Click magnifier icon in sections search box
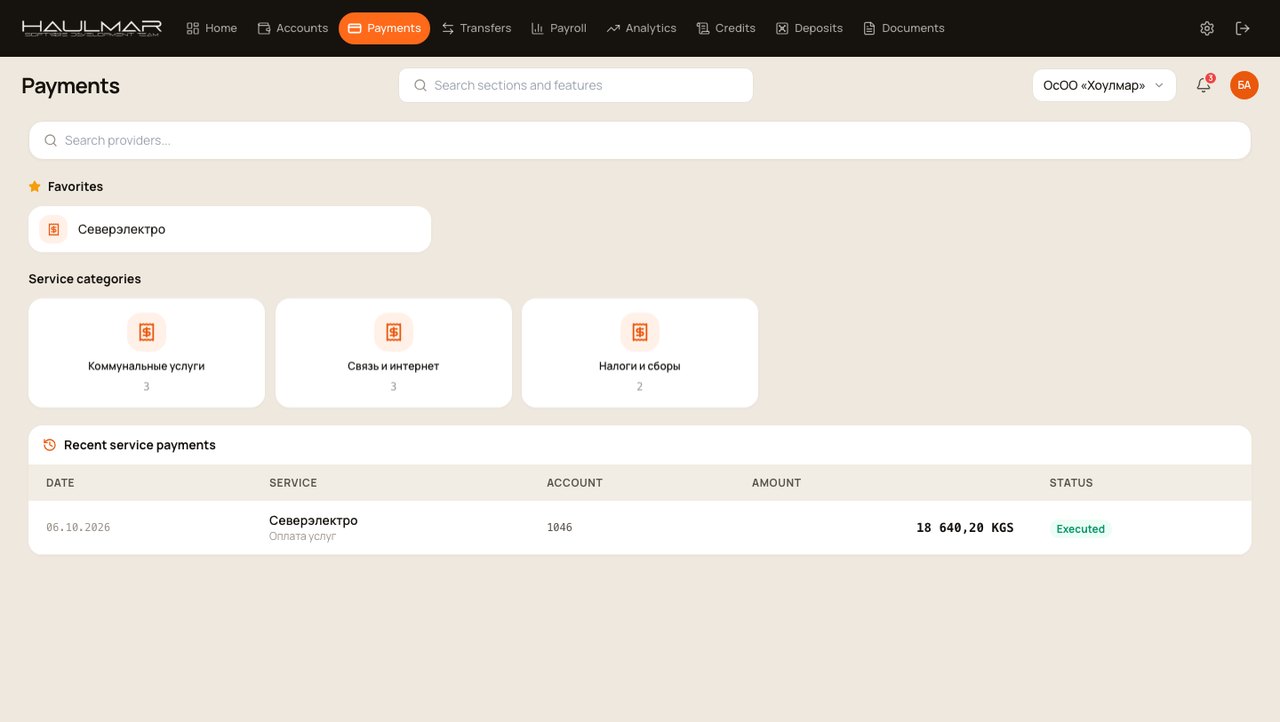The image size is (1280, 722). tap(420, 85)
